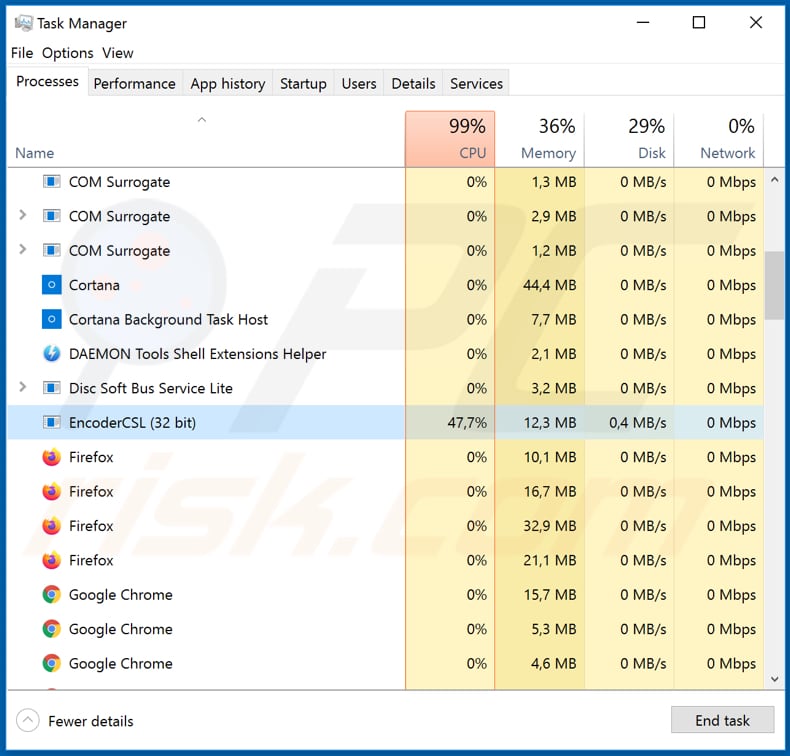Click the 10,1 MB Firefox memory value

(550, 457)
